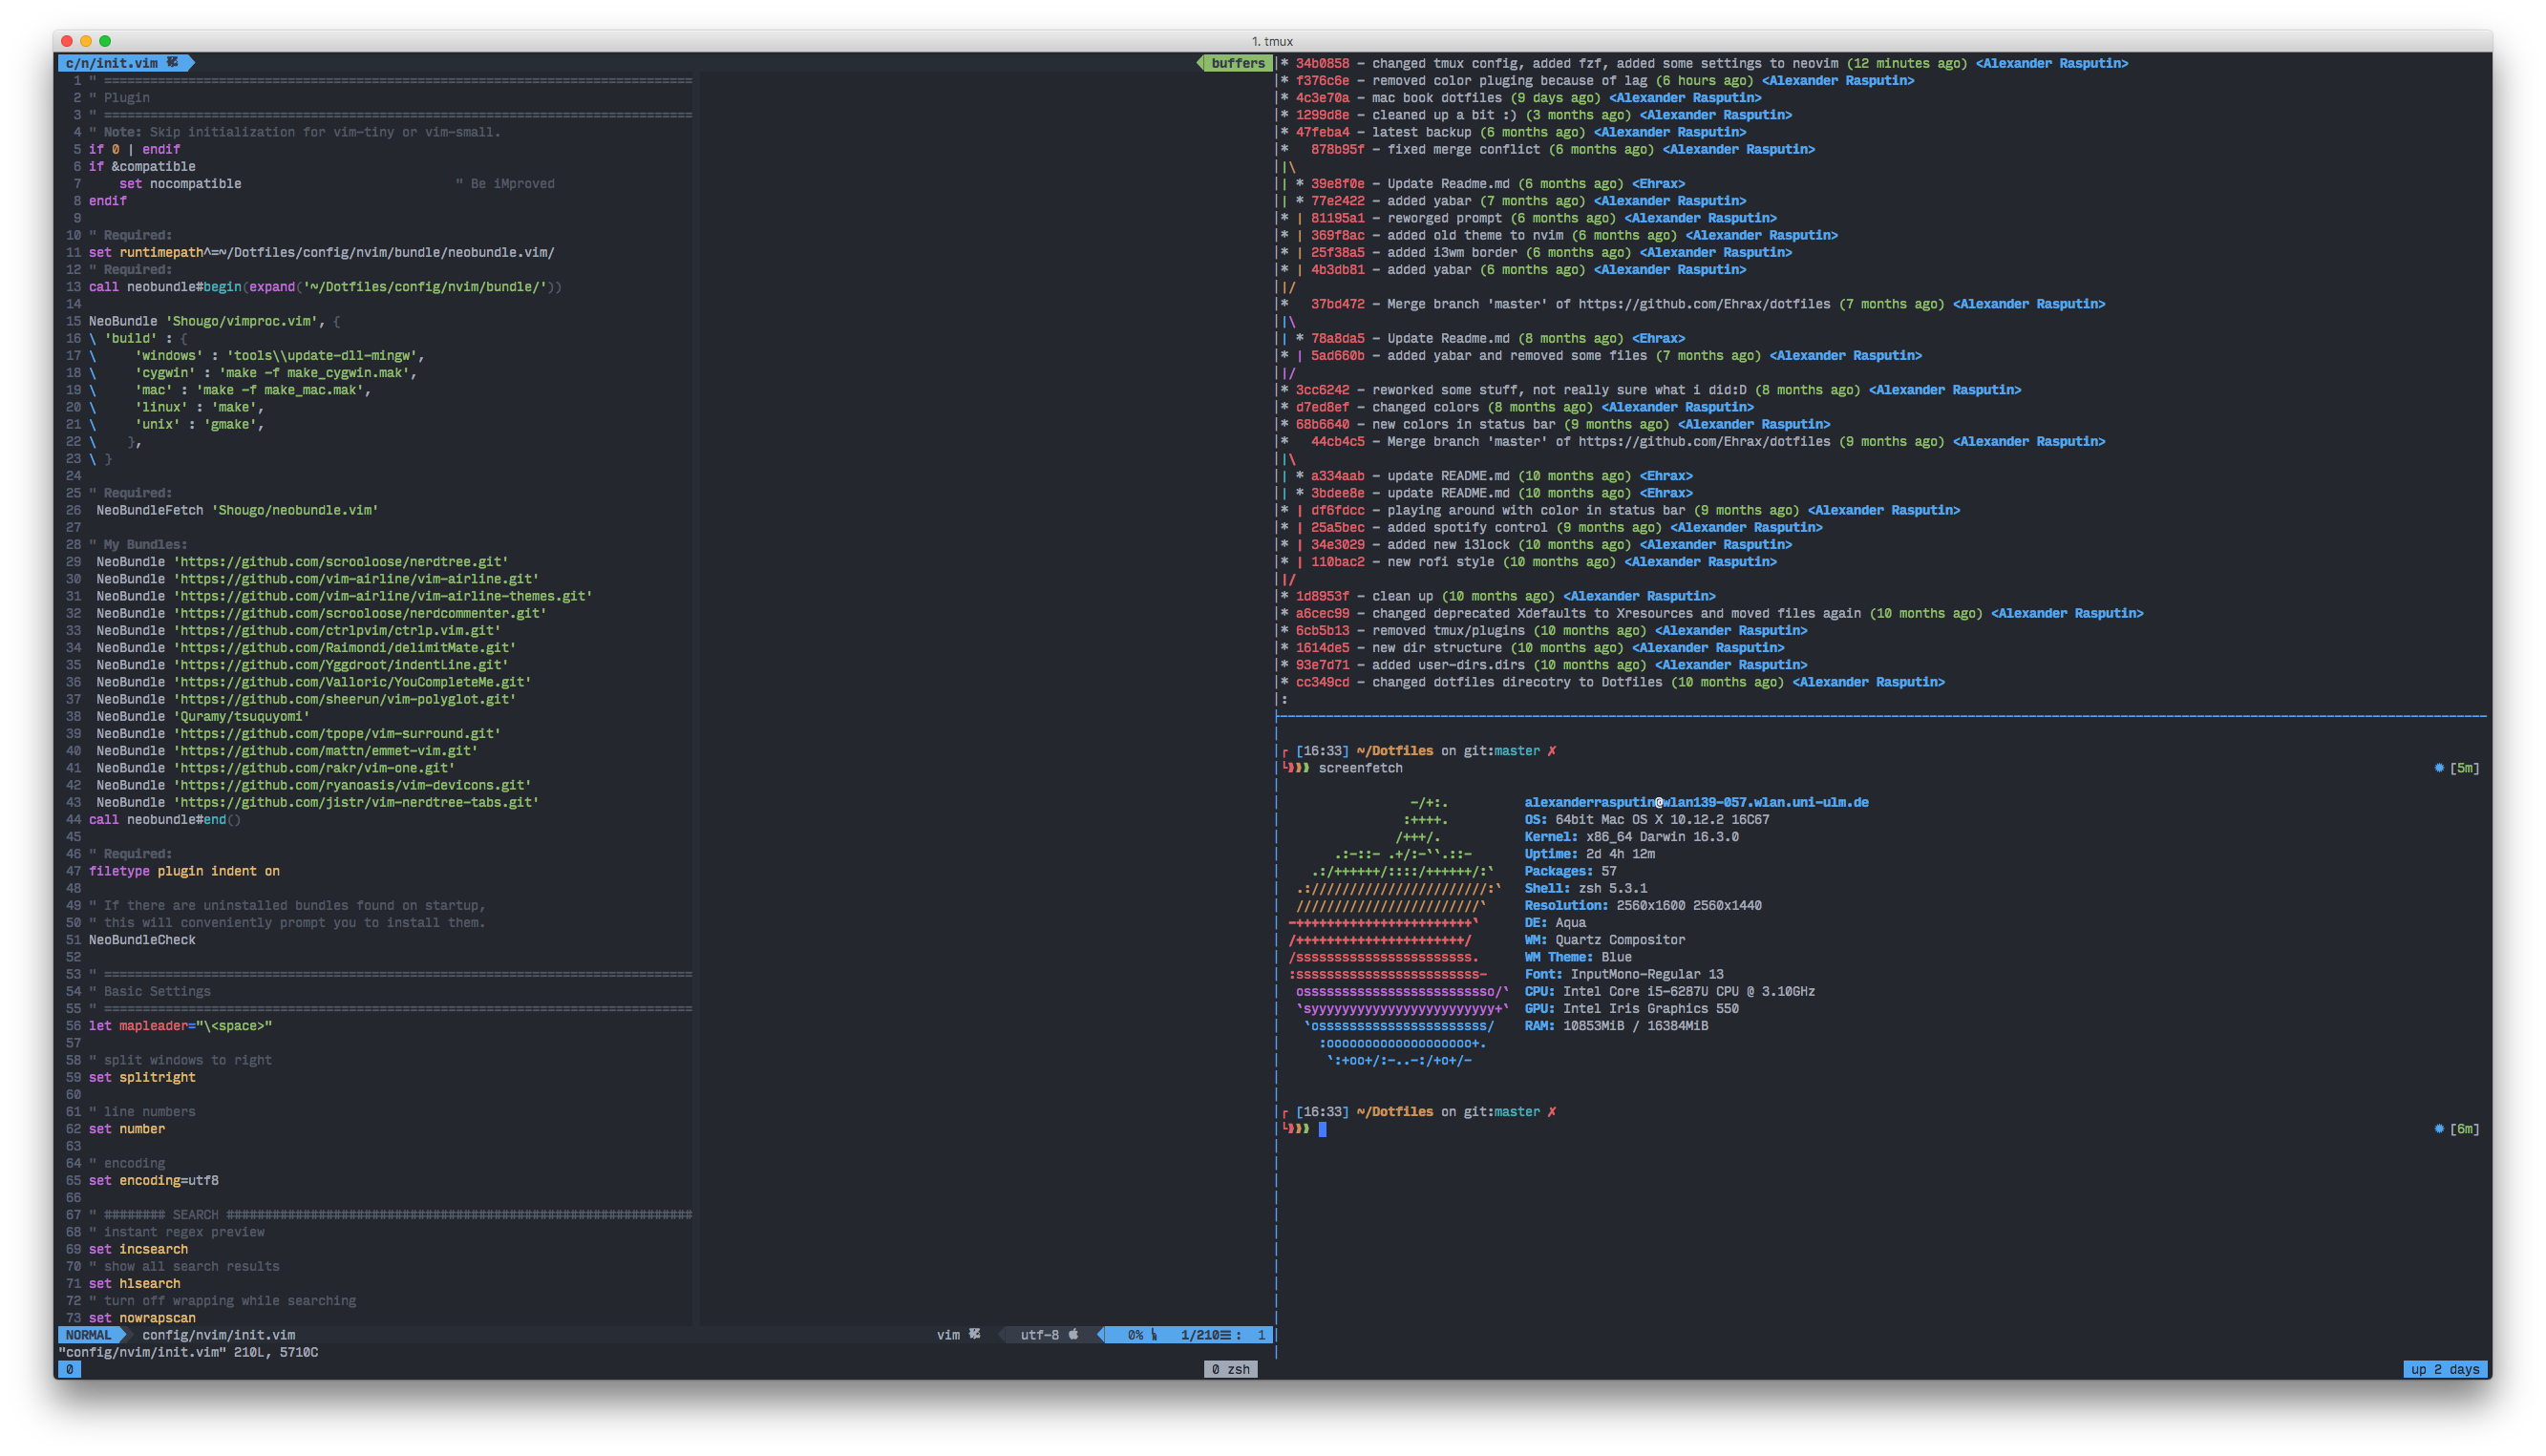Click the vim filetype icon in the init.vim tab
Screen dimensions: 2546x1456
click(172, 63)
